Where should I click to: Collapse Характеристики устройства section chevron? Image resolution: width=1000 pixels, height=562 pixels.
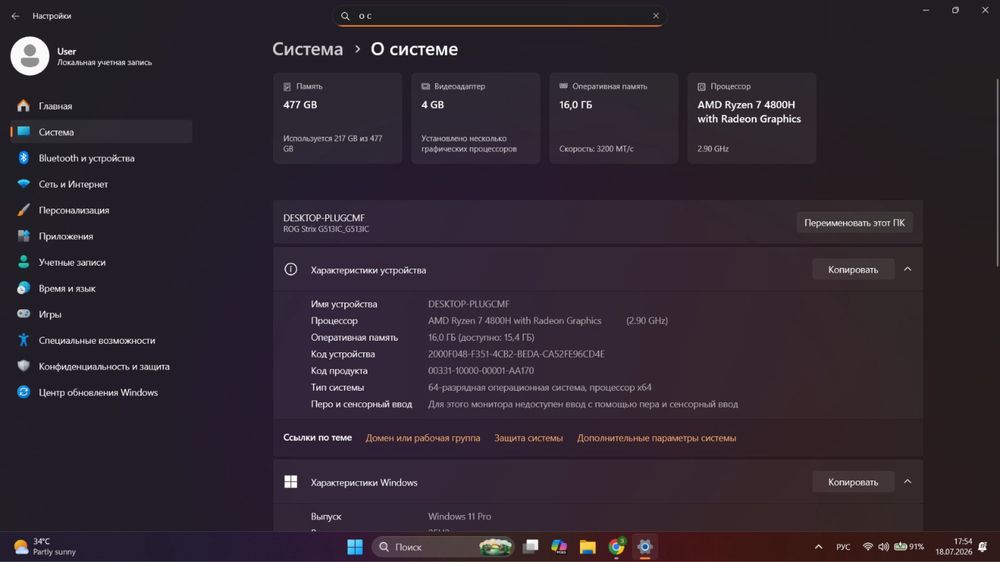tap(908, 269)
